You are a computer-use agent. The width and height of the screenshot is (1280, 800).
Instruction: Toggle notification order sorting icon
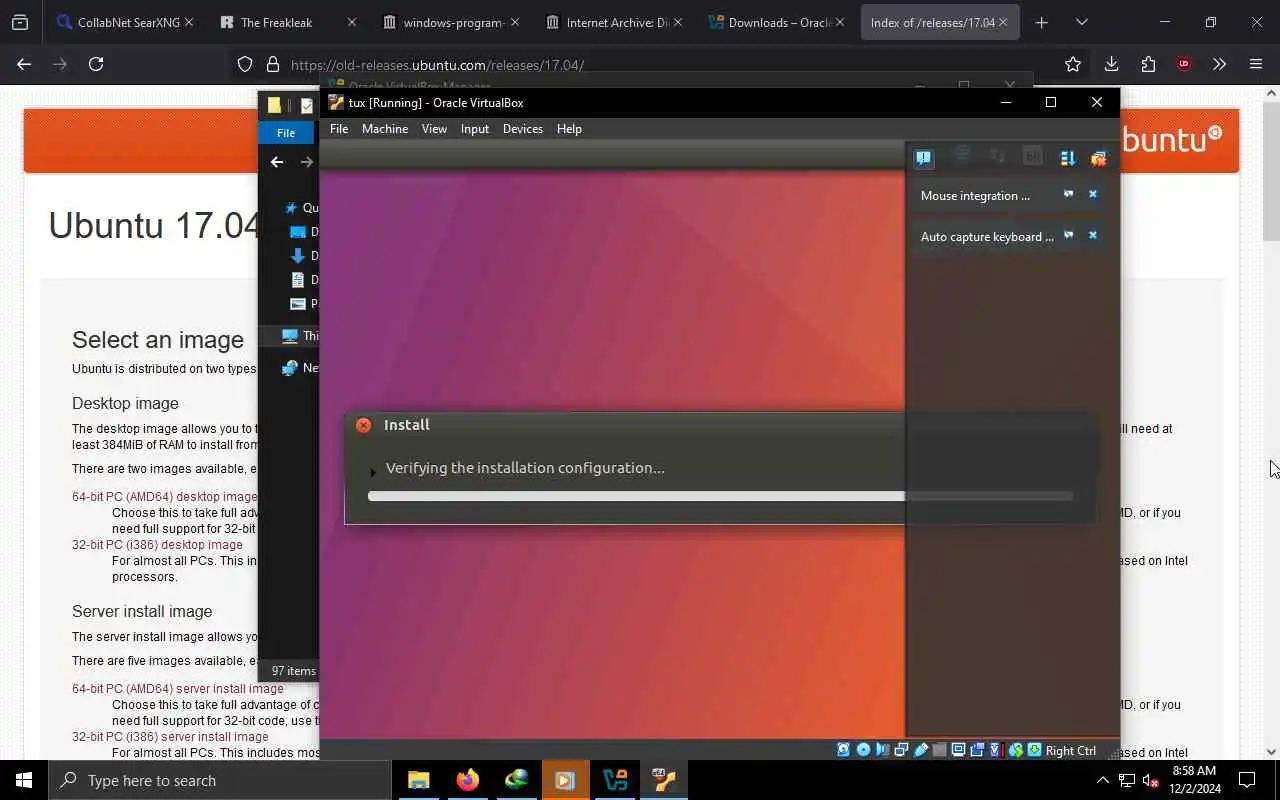1067,158
